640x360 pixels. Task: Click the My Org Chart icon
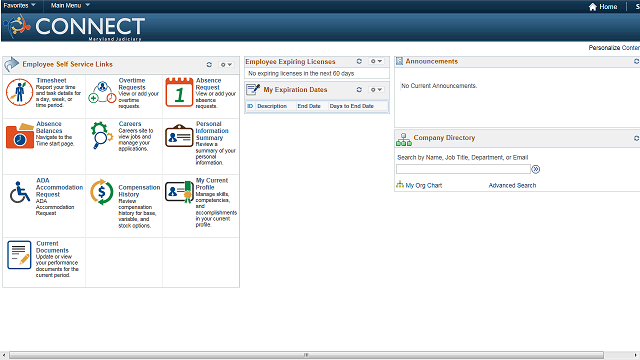click(x=400, y=184)
